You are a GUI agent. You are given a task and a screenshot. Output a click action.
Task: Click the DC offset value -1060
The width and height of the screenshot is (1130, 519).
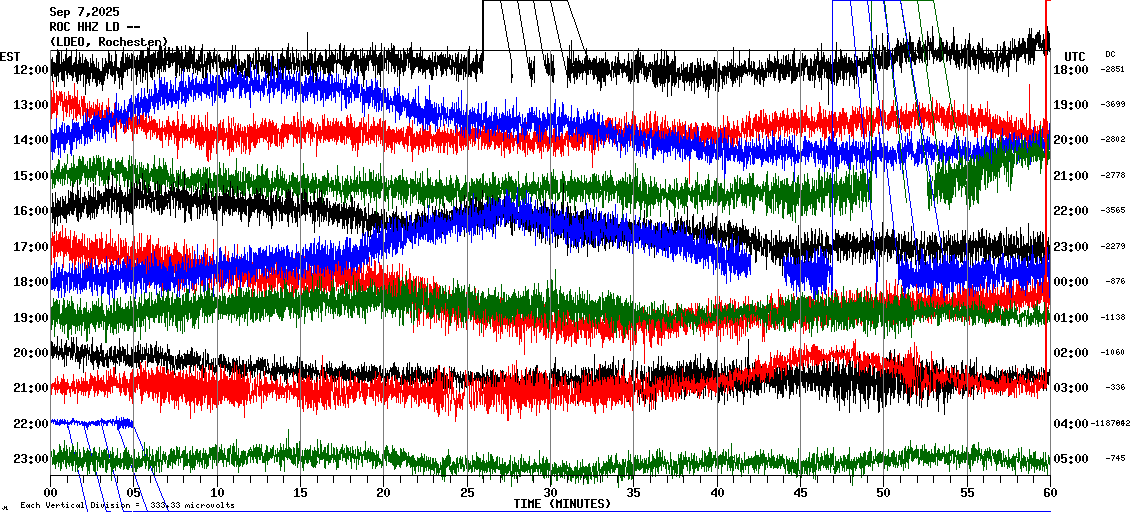(1113, 352)
